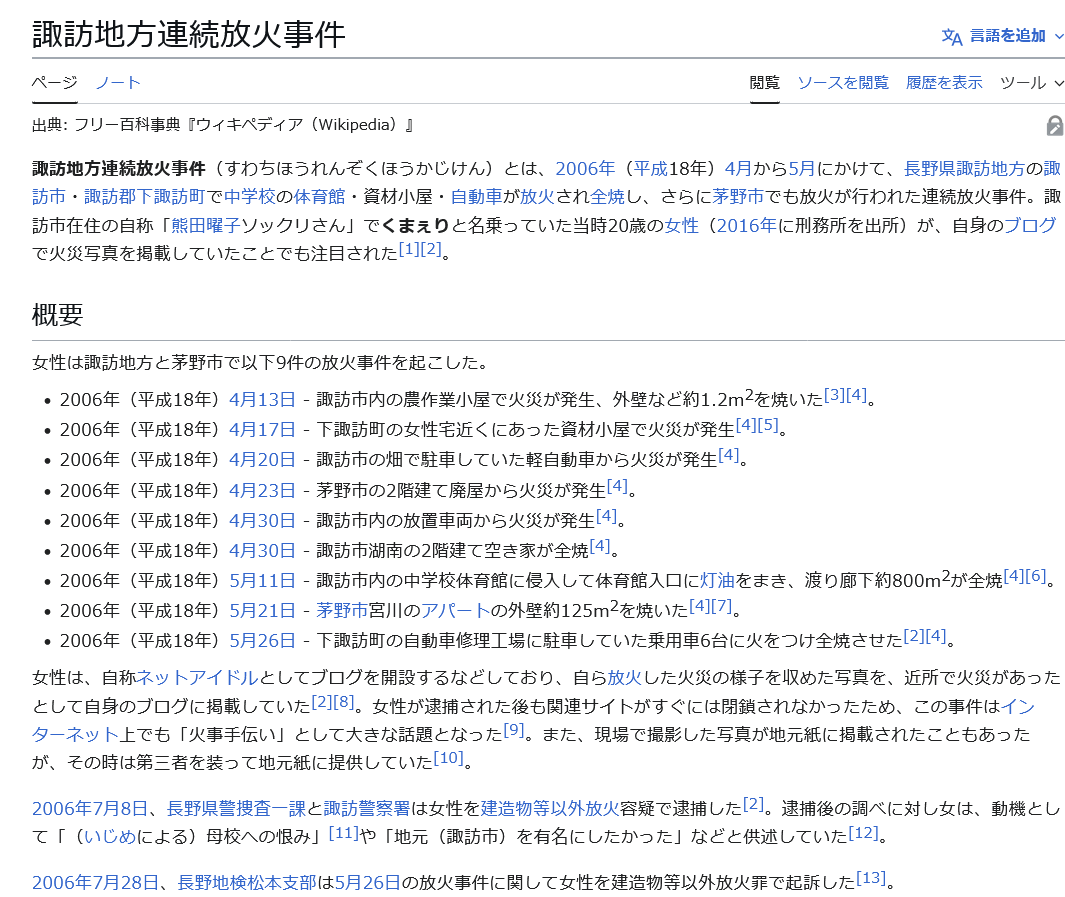Select the ページ tab

point(54,83)
